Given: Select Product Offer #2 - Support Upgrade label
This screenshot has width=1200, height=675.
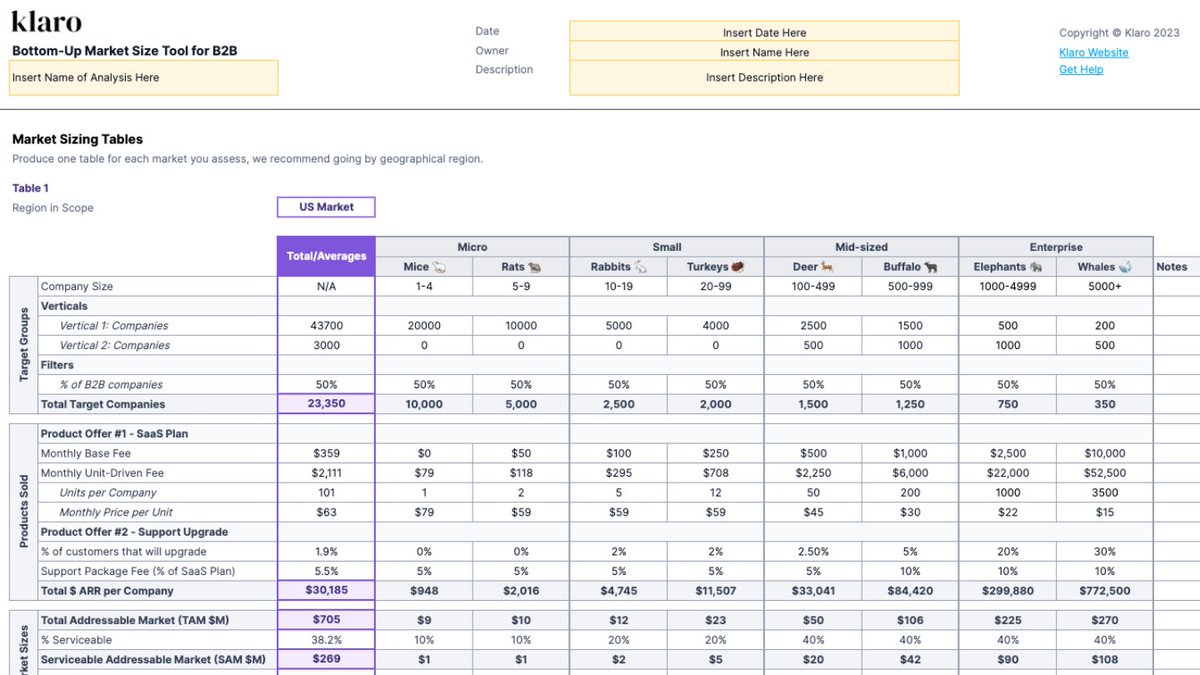Looking at the screenshot, I should tap(134, 532).
